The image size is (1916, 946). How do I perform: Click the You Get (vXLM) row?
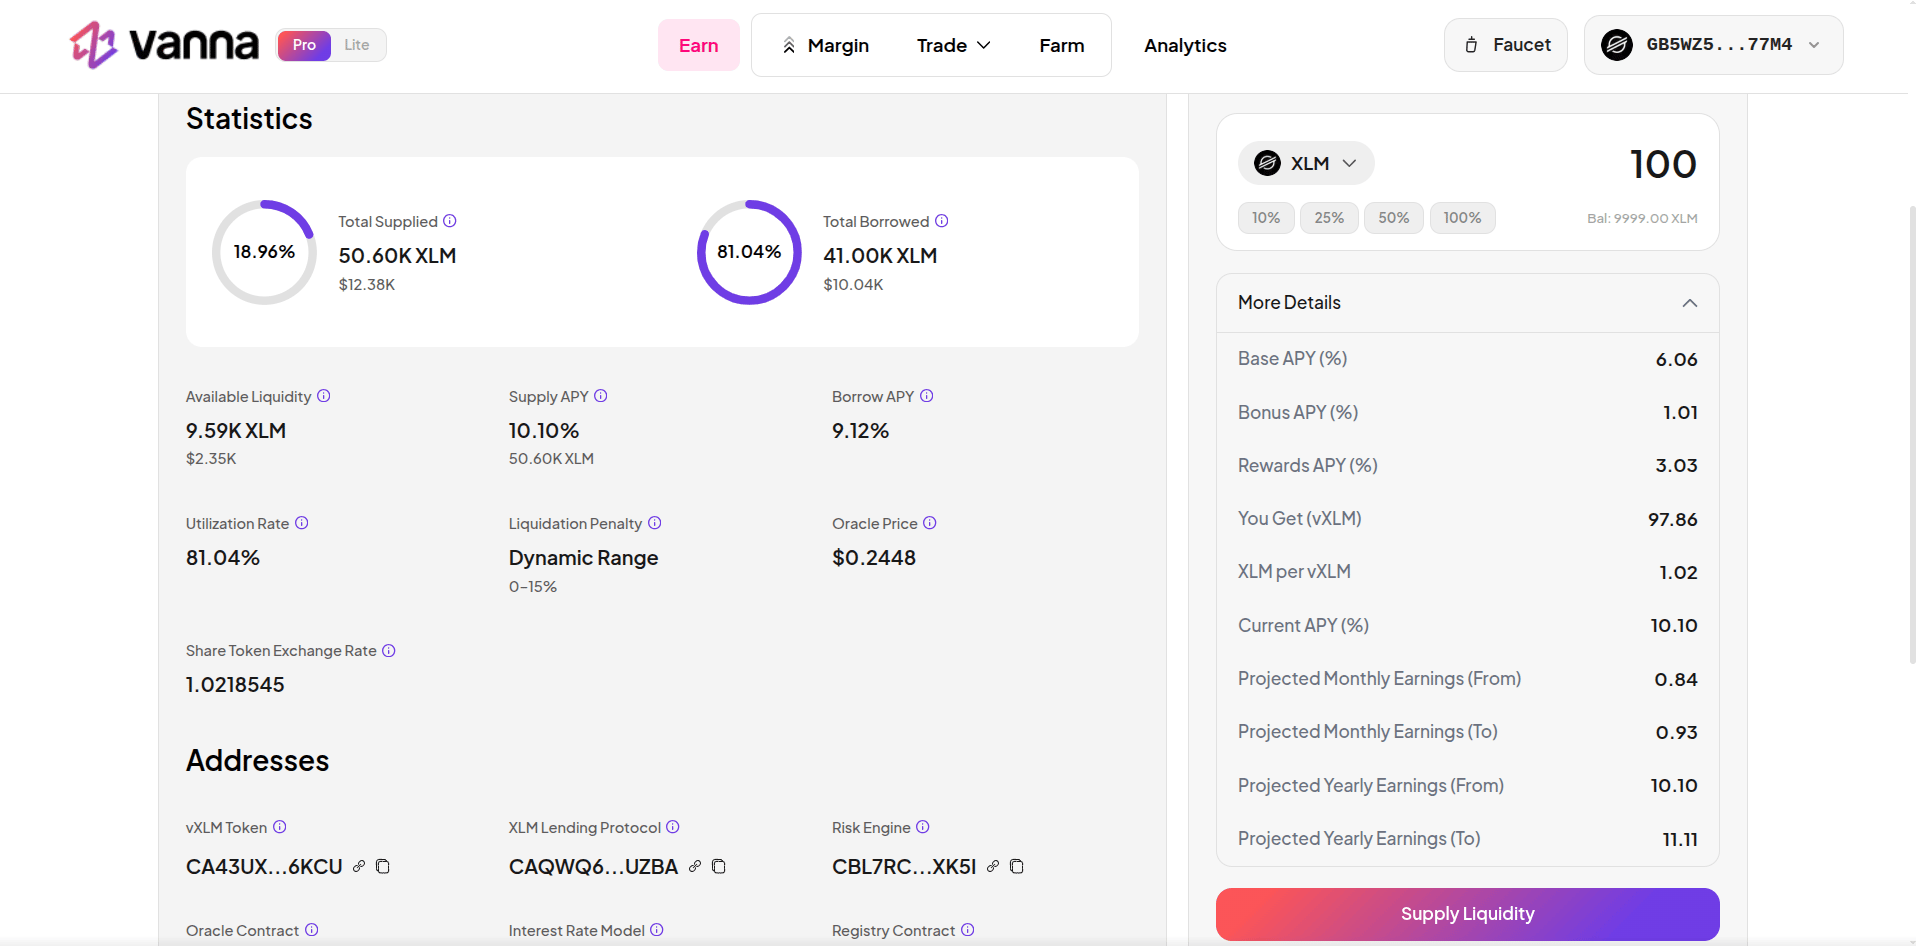[x=1468, y=519]
